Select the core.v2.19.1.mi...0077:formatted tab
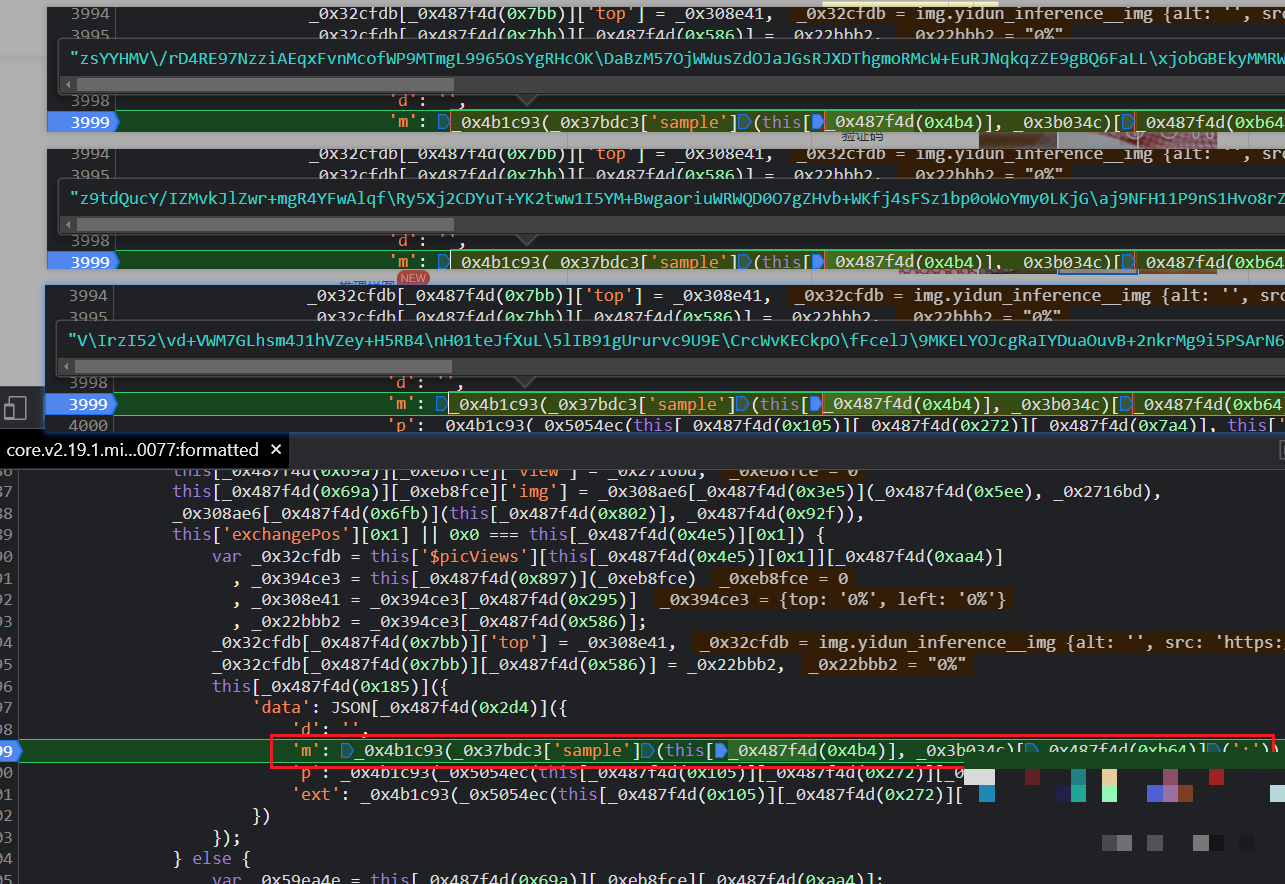The width and height of the screenshot is (1285, 884). pos(132,449)
